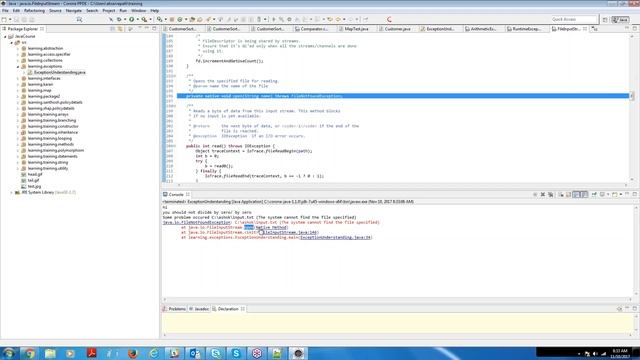Switch to the Customer.java editor tab
This screenshot has height=360, width=640.
[x=397, y=29]
